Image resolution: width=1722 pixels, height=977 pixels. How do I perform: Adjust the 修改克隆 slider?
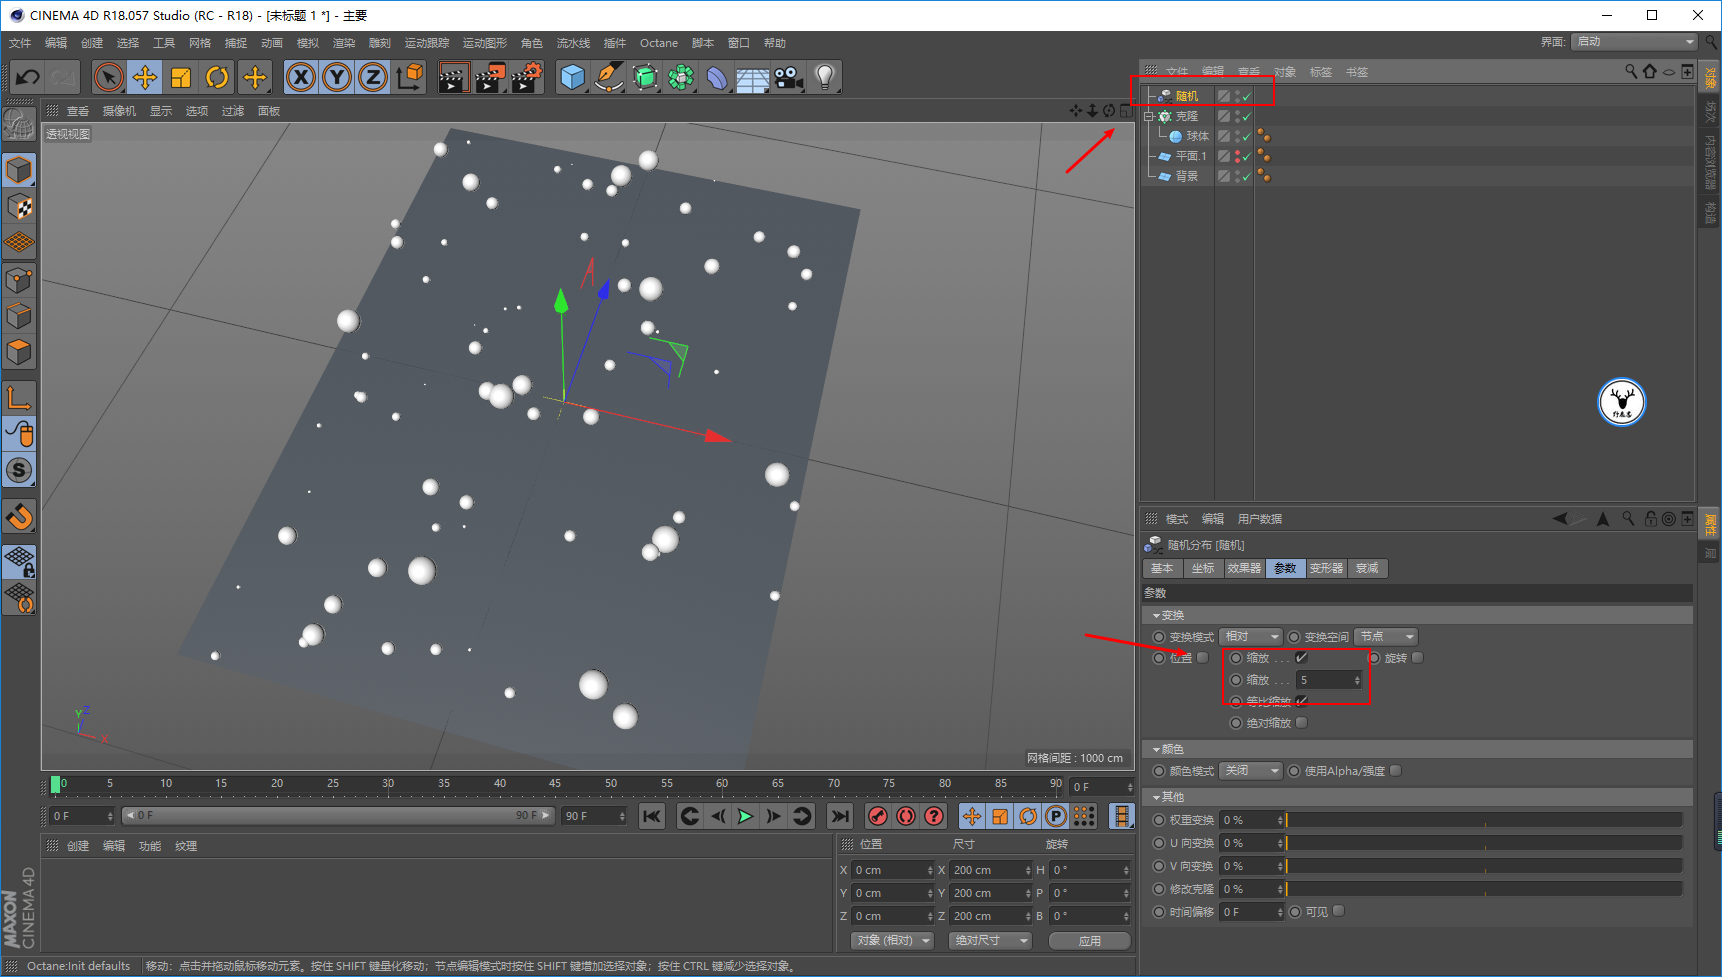click(1484, 889)
